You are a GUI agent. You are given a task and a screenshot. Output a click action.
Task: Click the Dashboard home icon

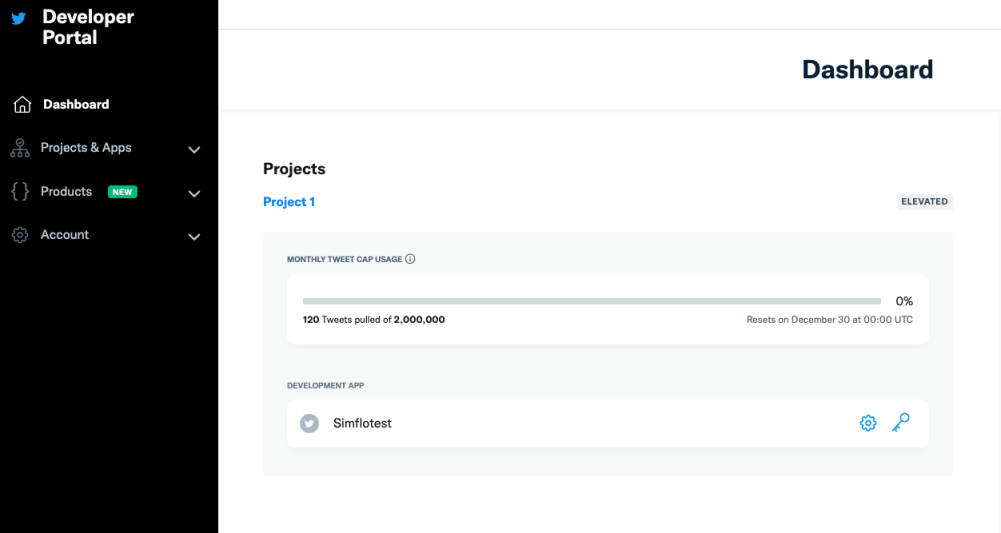pos(22,105)
